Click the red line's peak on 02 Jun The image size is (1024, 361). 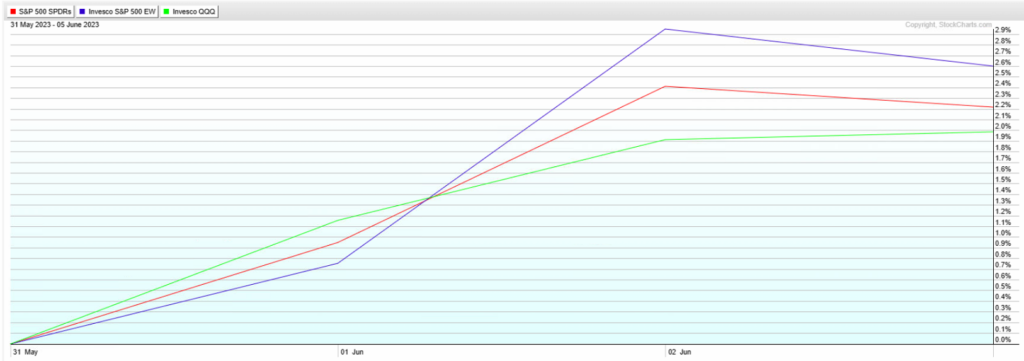click(665, 86)
